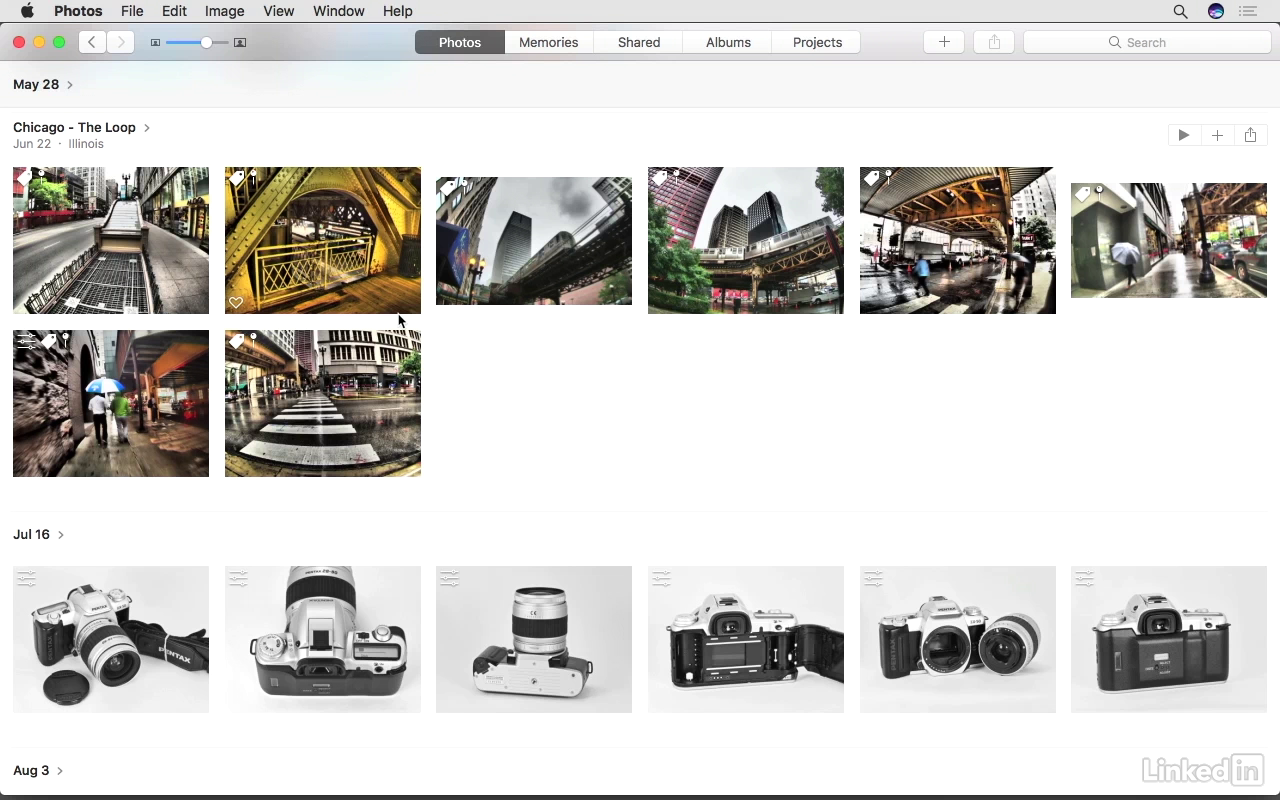Screen dimensions: 1280x800
Task: Select the crosswalk photo thumbnail
Action: coord(323,403)
